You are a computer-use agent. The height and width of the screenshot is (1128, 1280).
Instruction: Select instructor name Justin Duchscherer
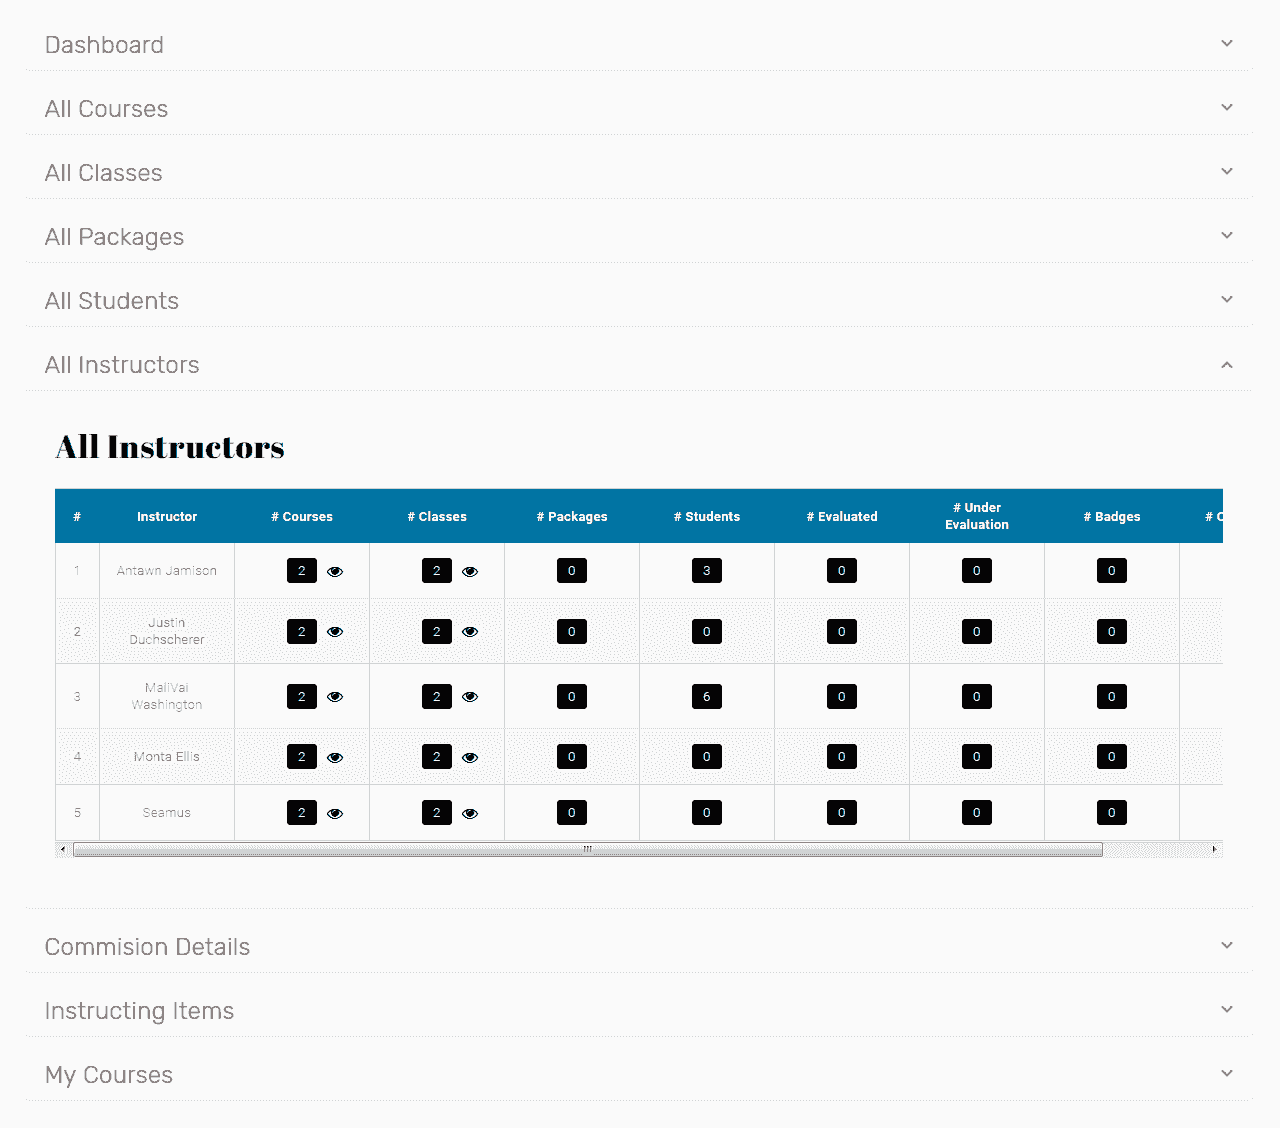point(167,631)
